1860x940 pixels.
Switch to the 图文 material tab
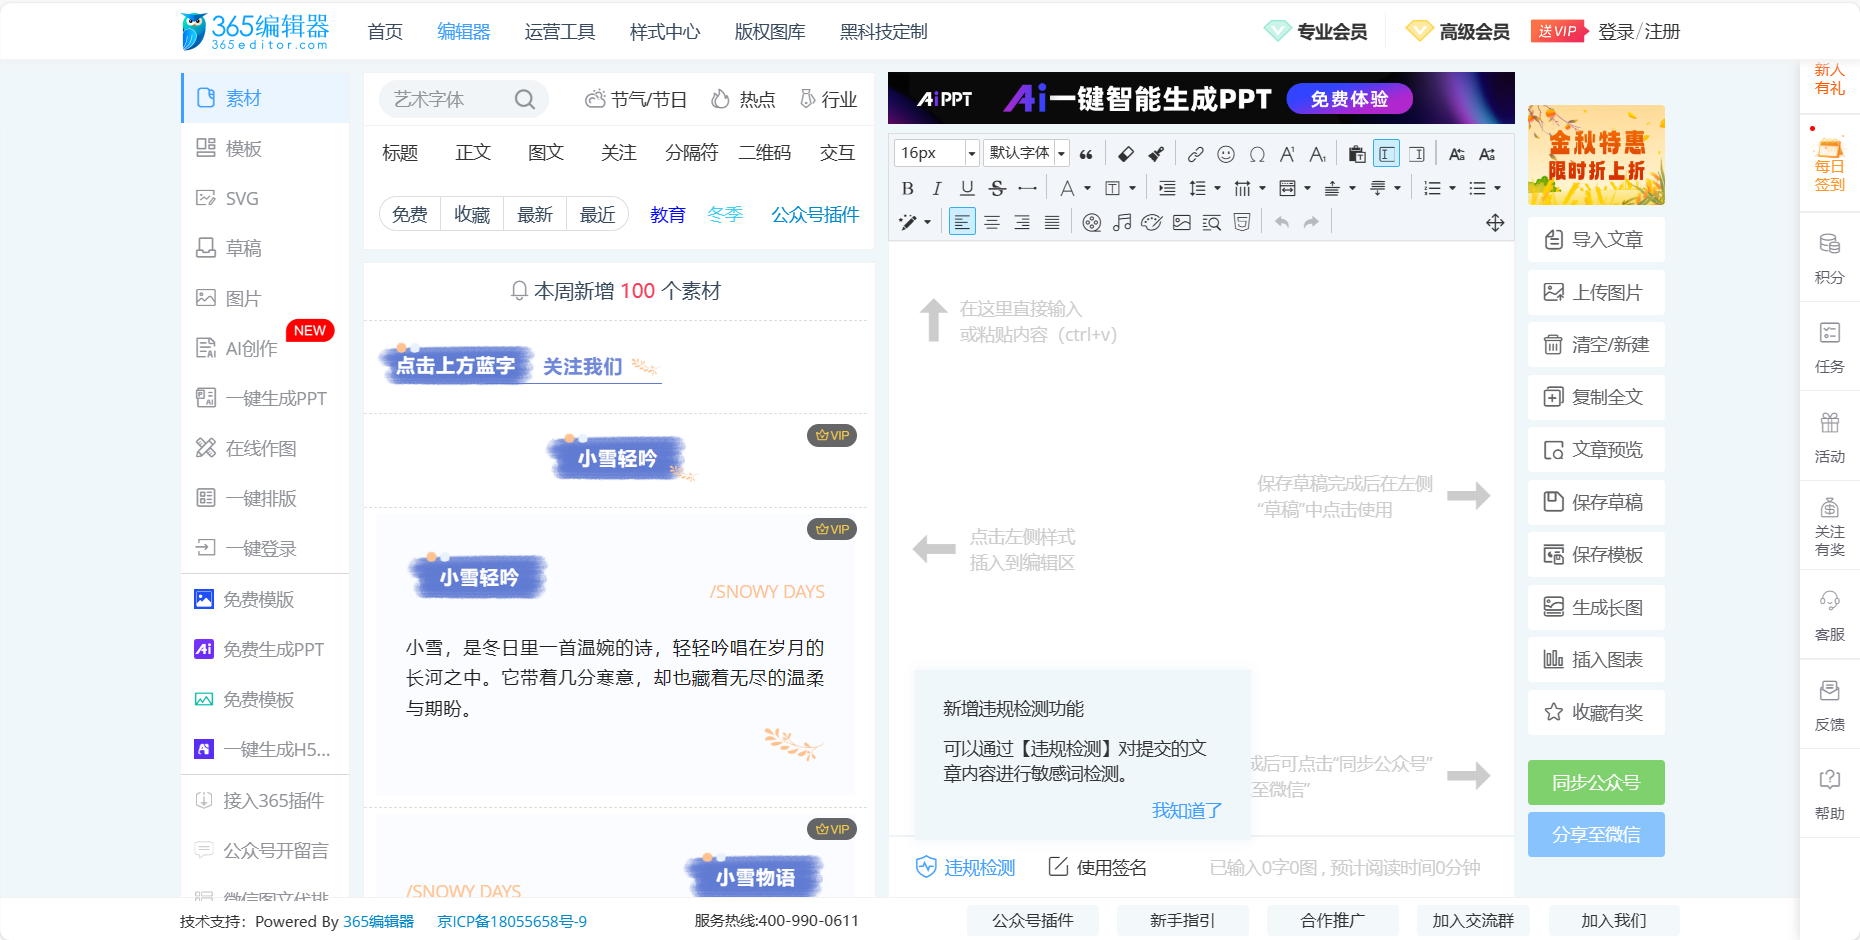tap(546, 152)
